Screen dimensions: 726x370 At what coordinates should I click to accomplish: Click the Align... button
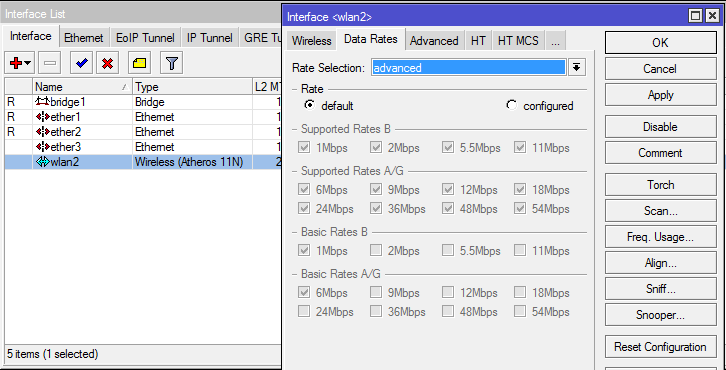point(660,263)
